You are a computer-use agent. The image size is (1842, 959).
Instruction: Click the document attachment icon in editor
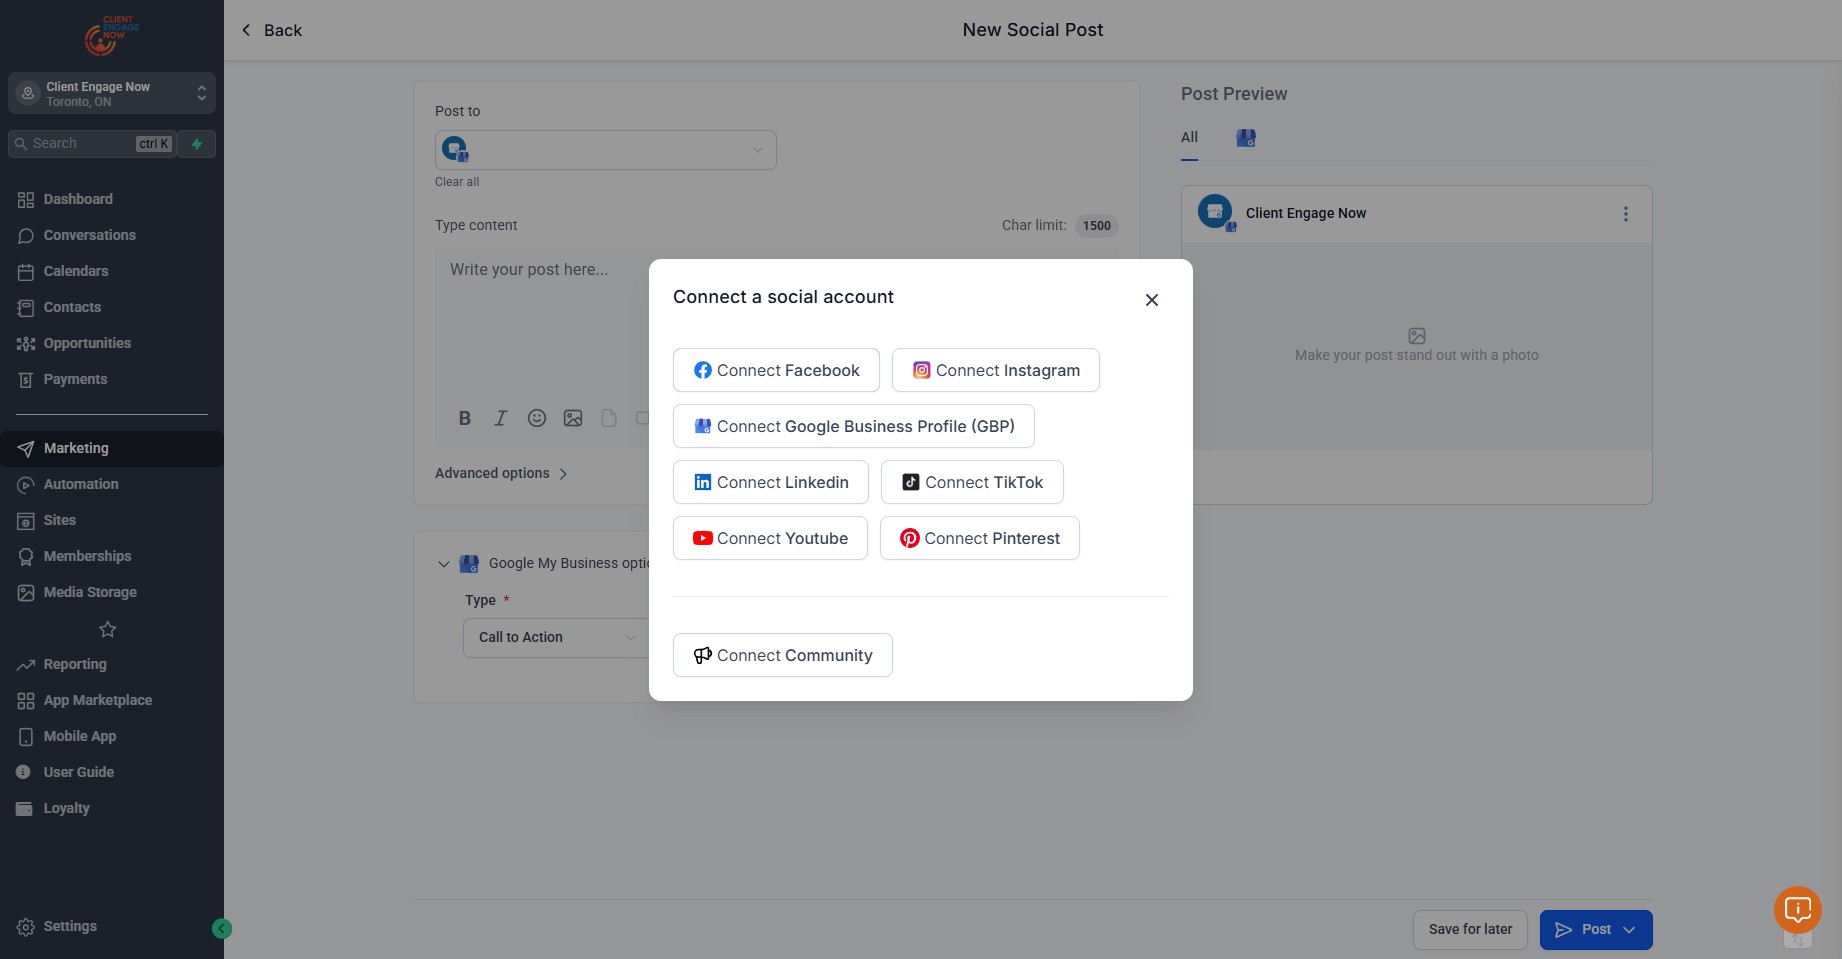coord(609,418)
